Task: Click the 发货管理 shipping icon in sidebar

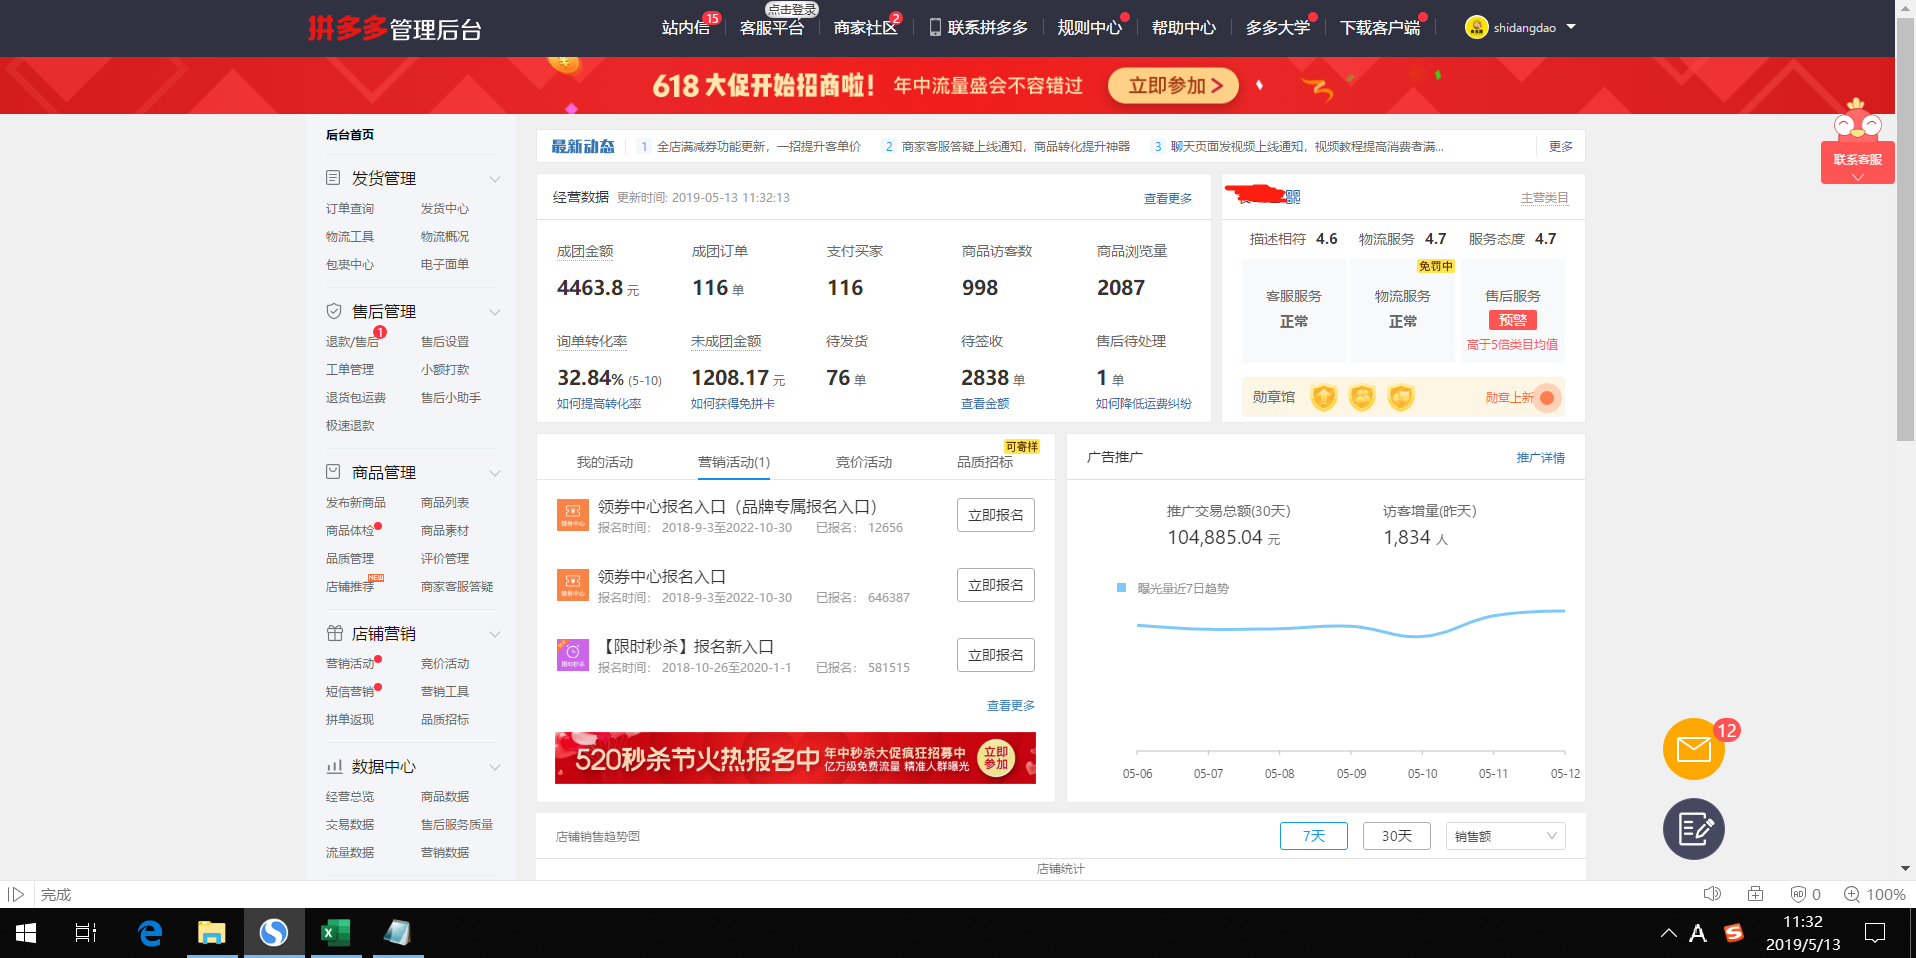Action: tap(334, 177)
